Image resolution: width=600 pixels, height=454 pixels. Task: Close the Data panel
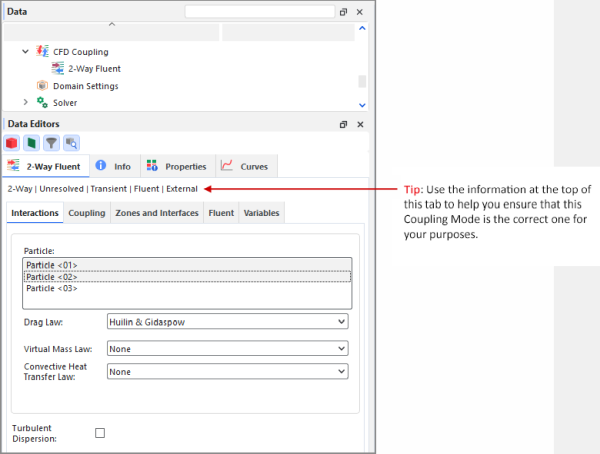coord(360,12)
